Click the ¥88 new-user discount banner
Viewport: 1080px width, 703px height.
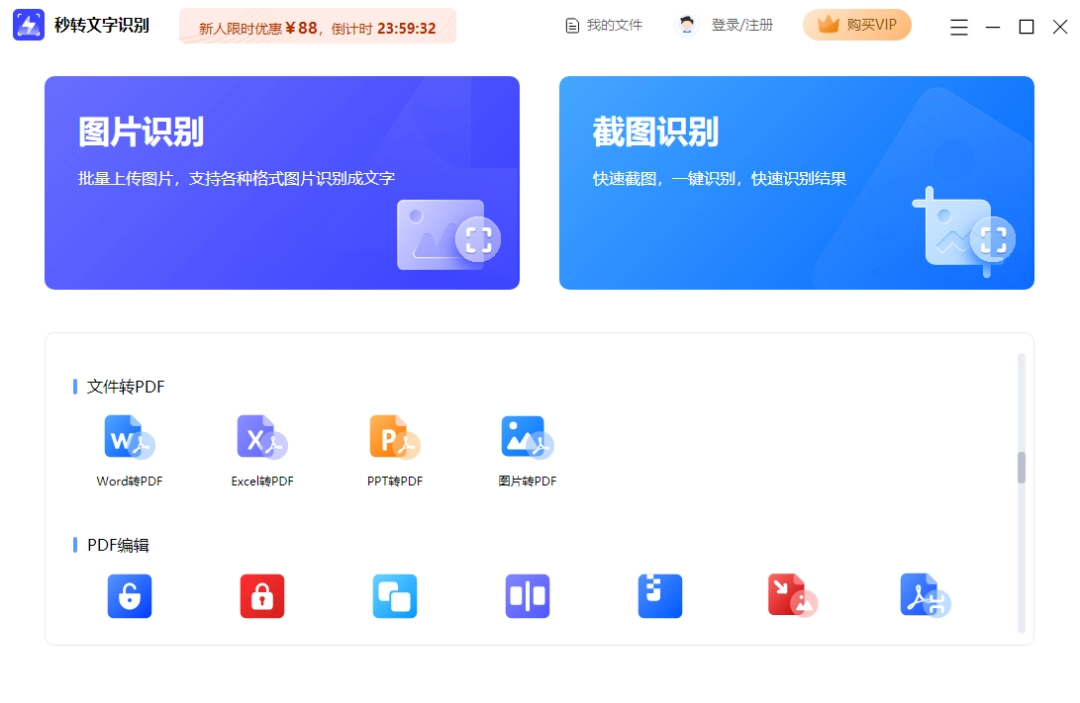click(x=317, y=27)
